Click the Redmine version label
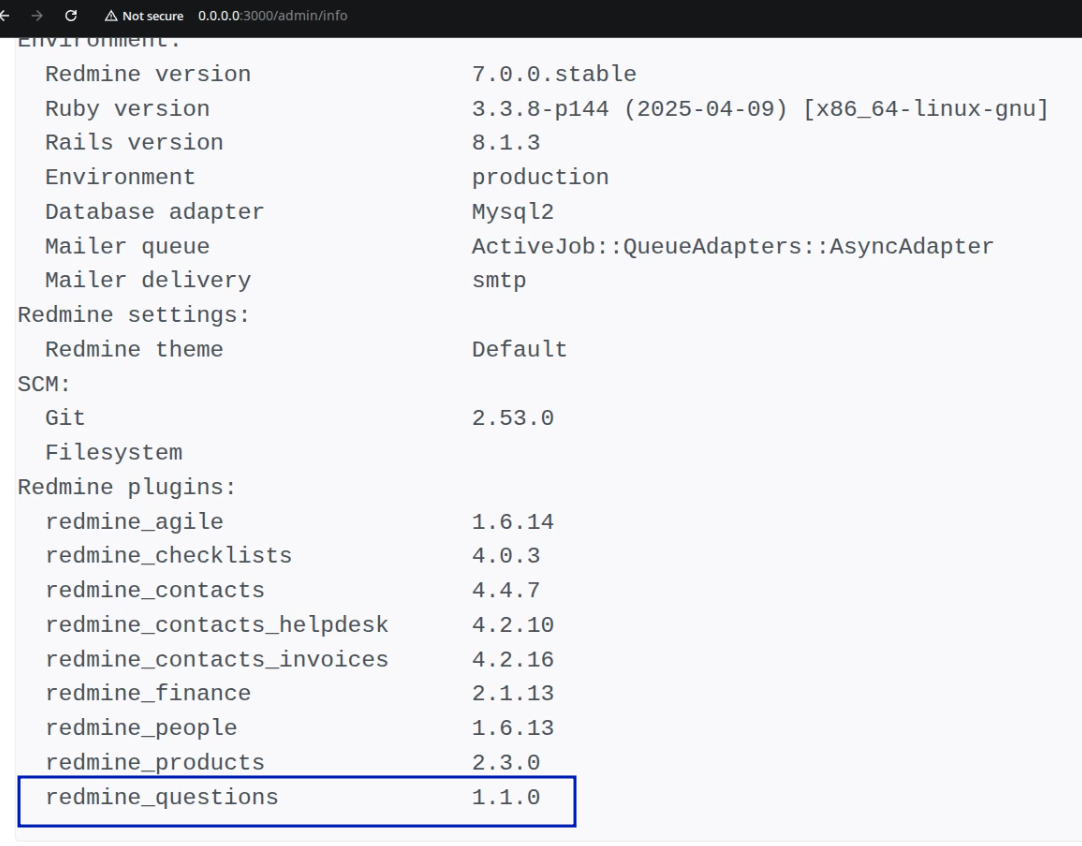 tap(148, 74)
